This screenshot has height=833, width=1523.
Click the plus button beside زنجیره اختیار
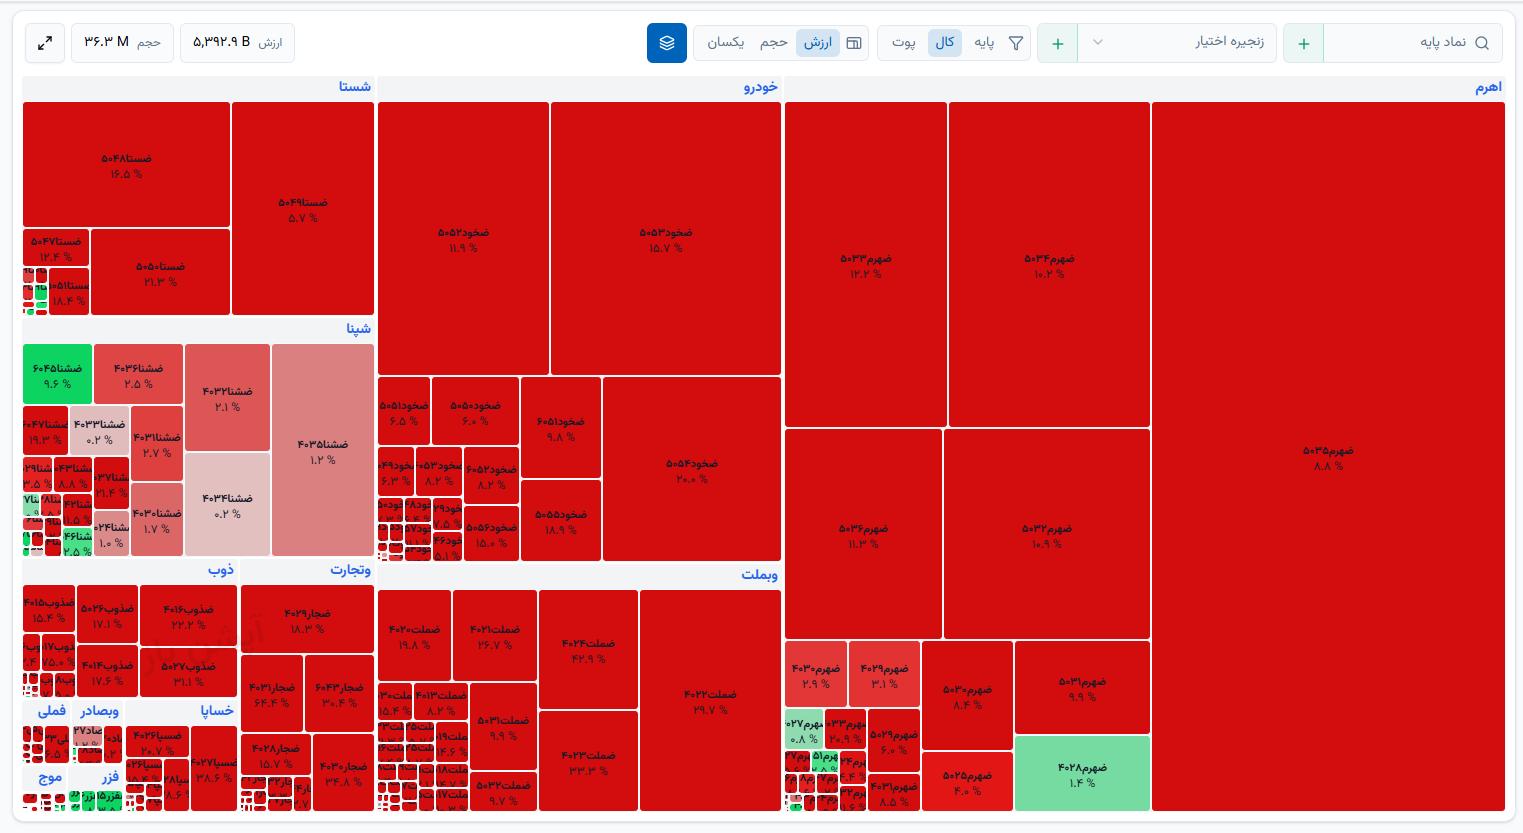pos(1058,43)
